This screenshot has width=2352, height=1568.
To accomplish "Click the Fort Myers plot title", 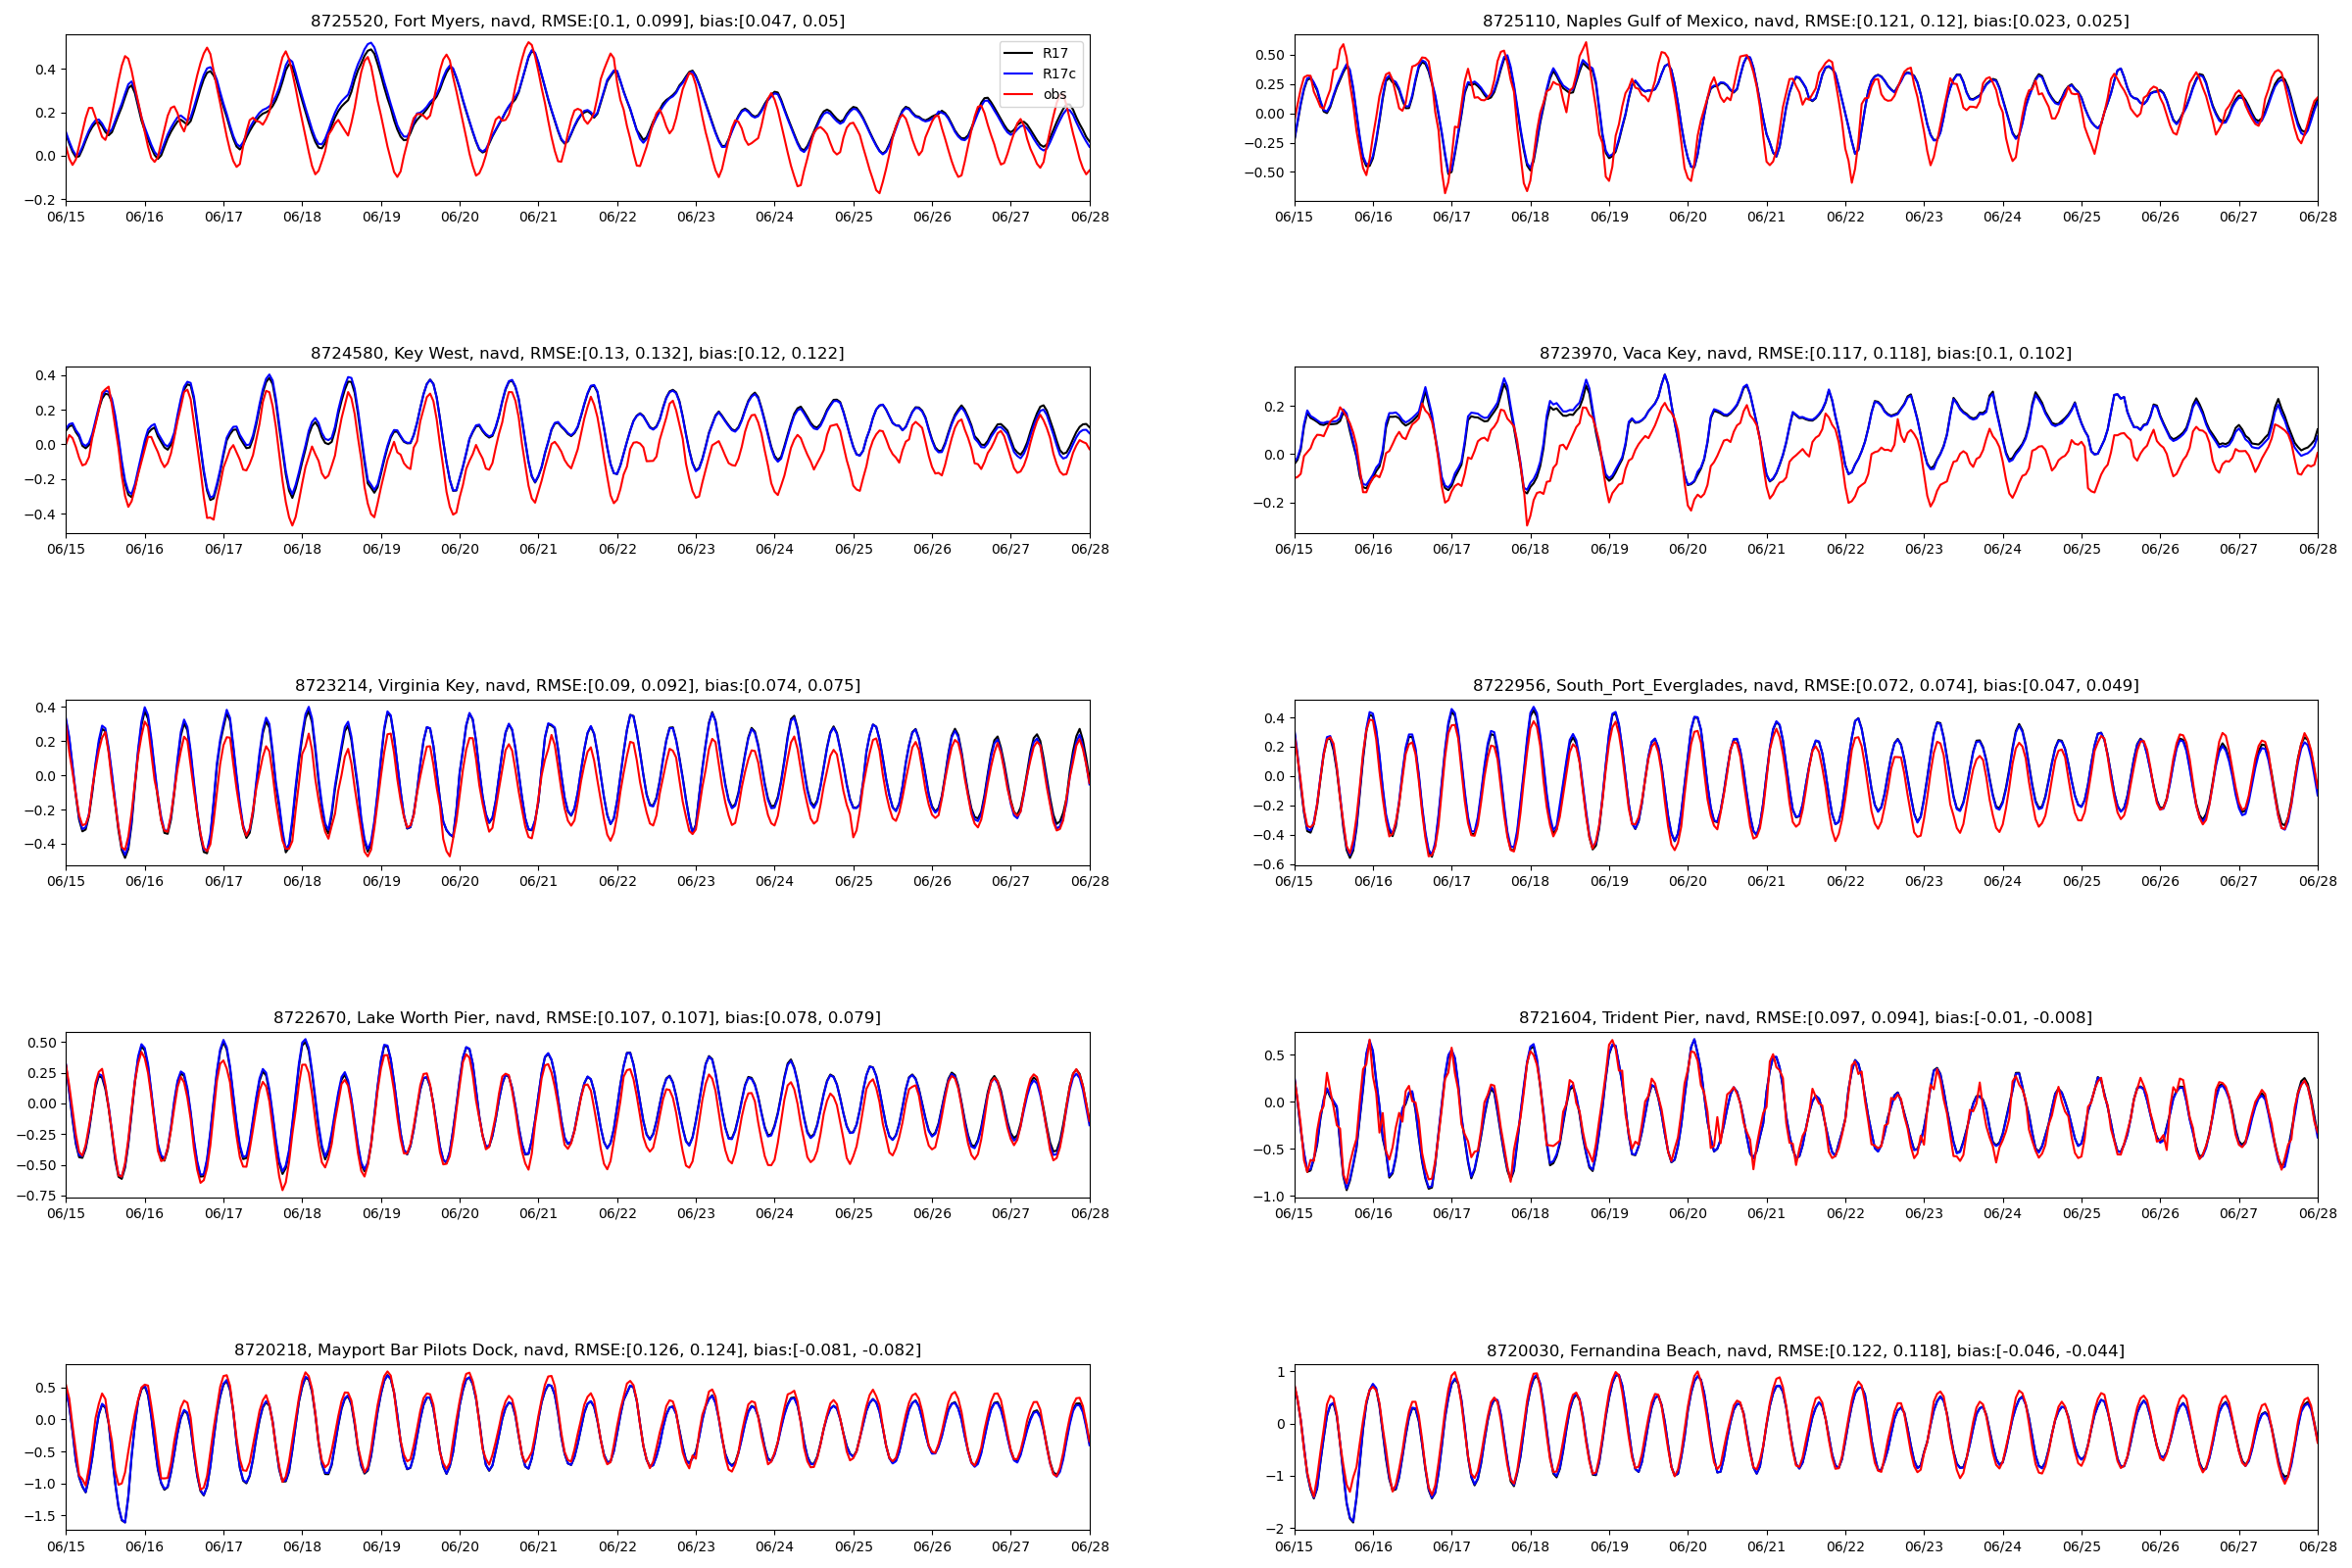I will point(577,21).
